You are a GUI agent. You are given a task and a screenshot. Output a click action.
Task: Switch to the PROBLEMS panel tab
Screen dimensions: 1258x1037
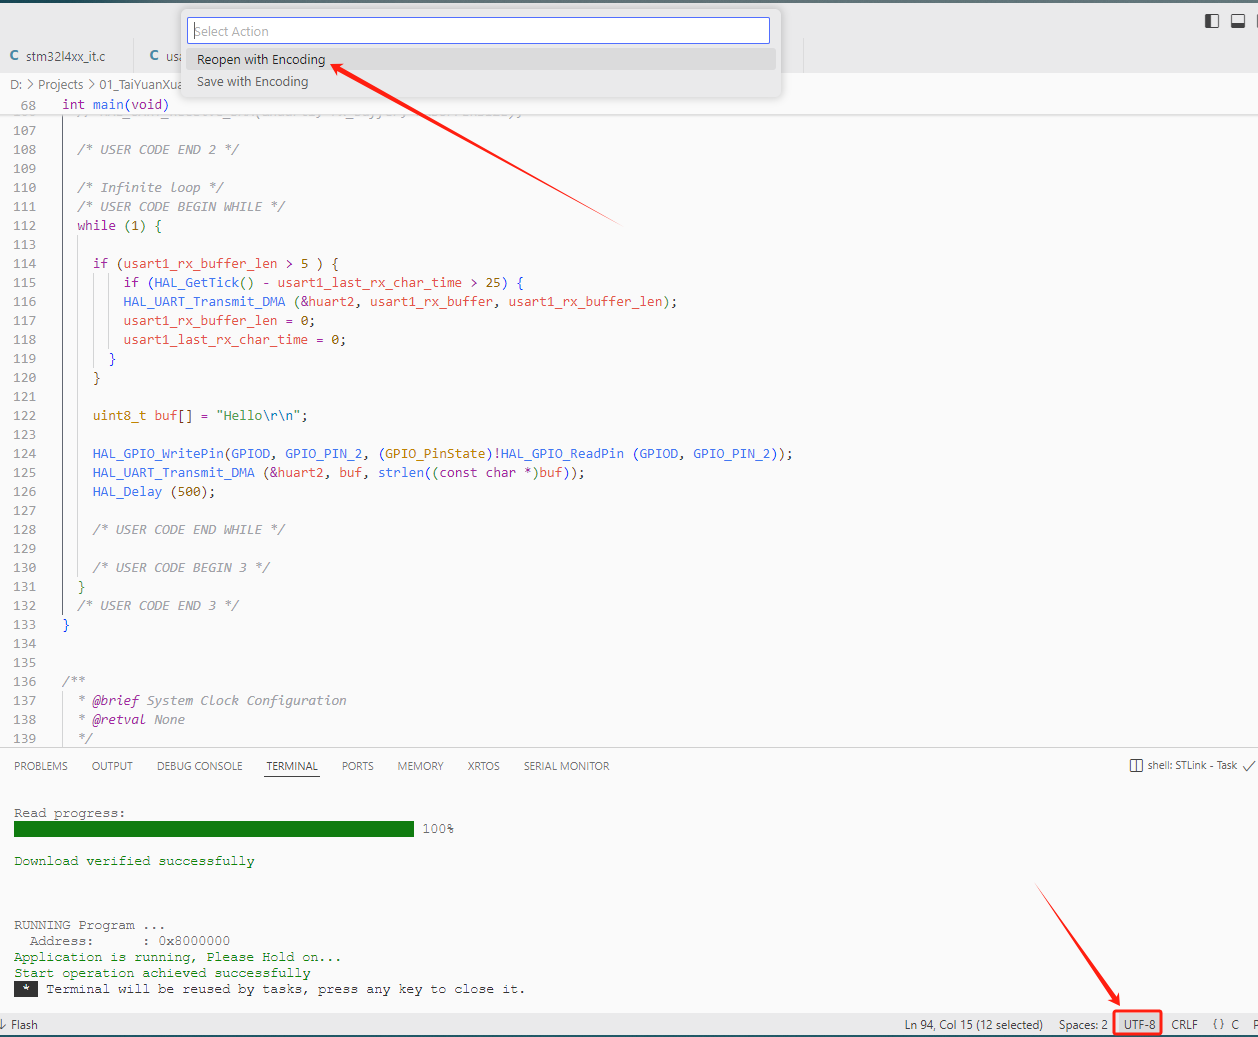click(41, 766)
